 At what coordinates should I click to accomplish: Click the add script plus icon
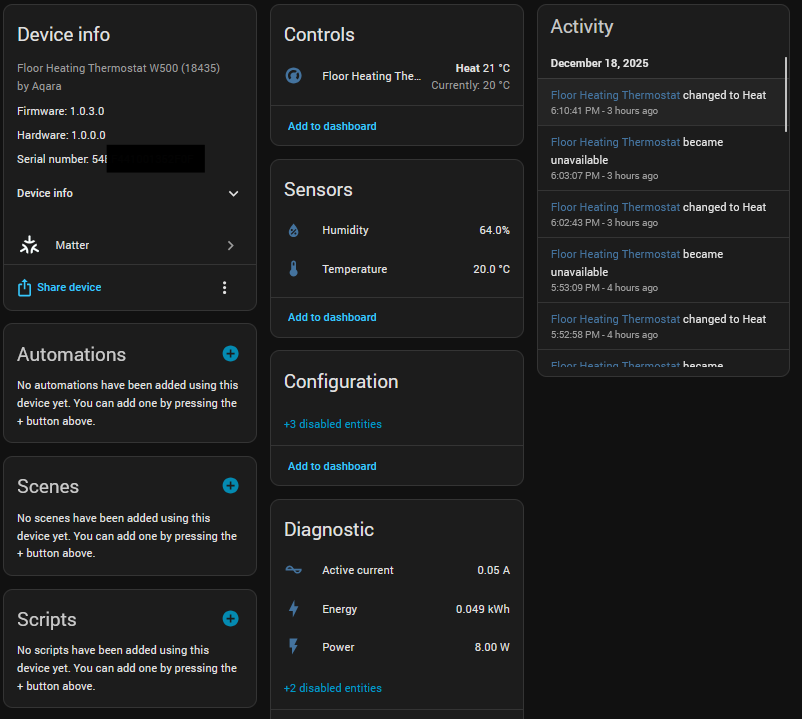pyautogui.click(x=230, y=619)
